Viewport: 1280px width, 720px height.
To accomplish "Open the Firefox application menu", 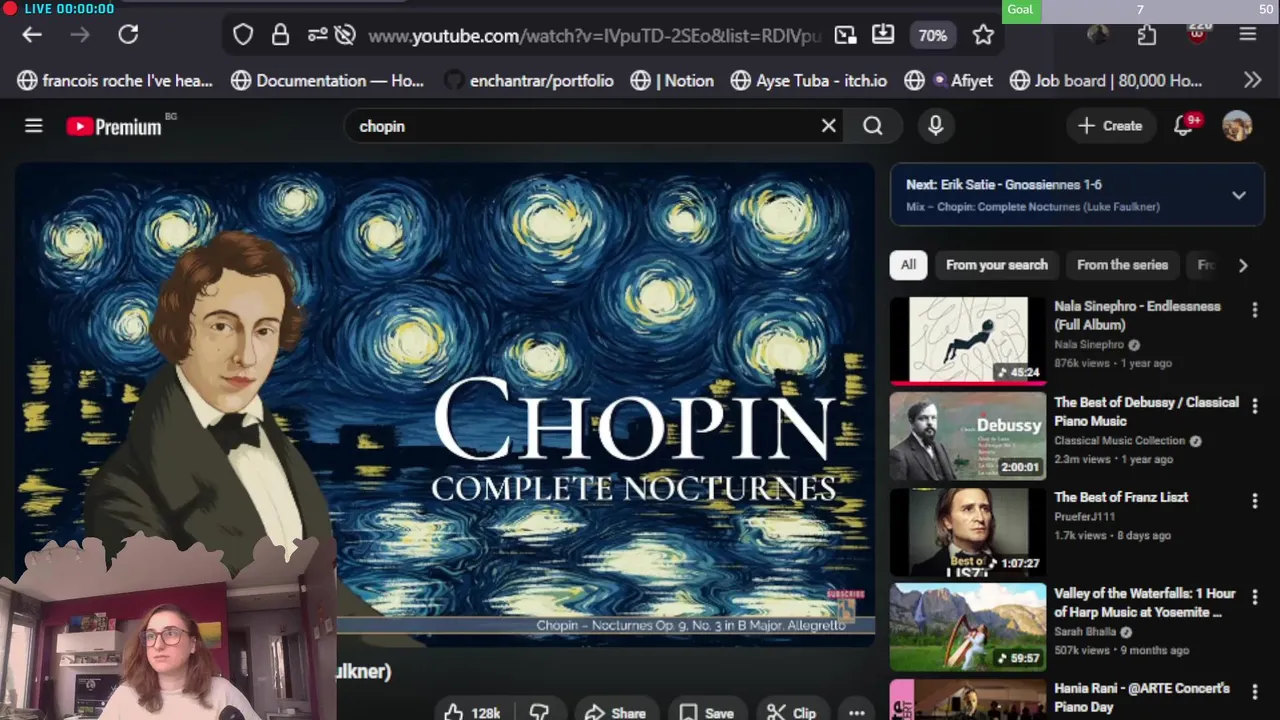I will (1247, 35).
